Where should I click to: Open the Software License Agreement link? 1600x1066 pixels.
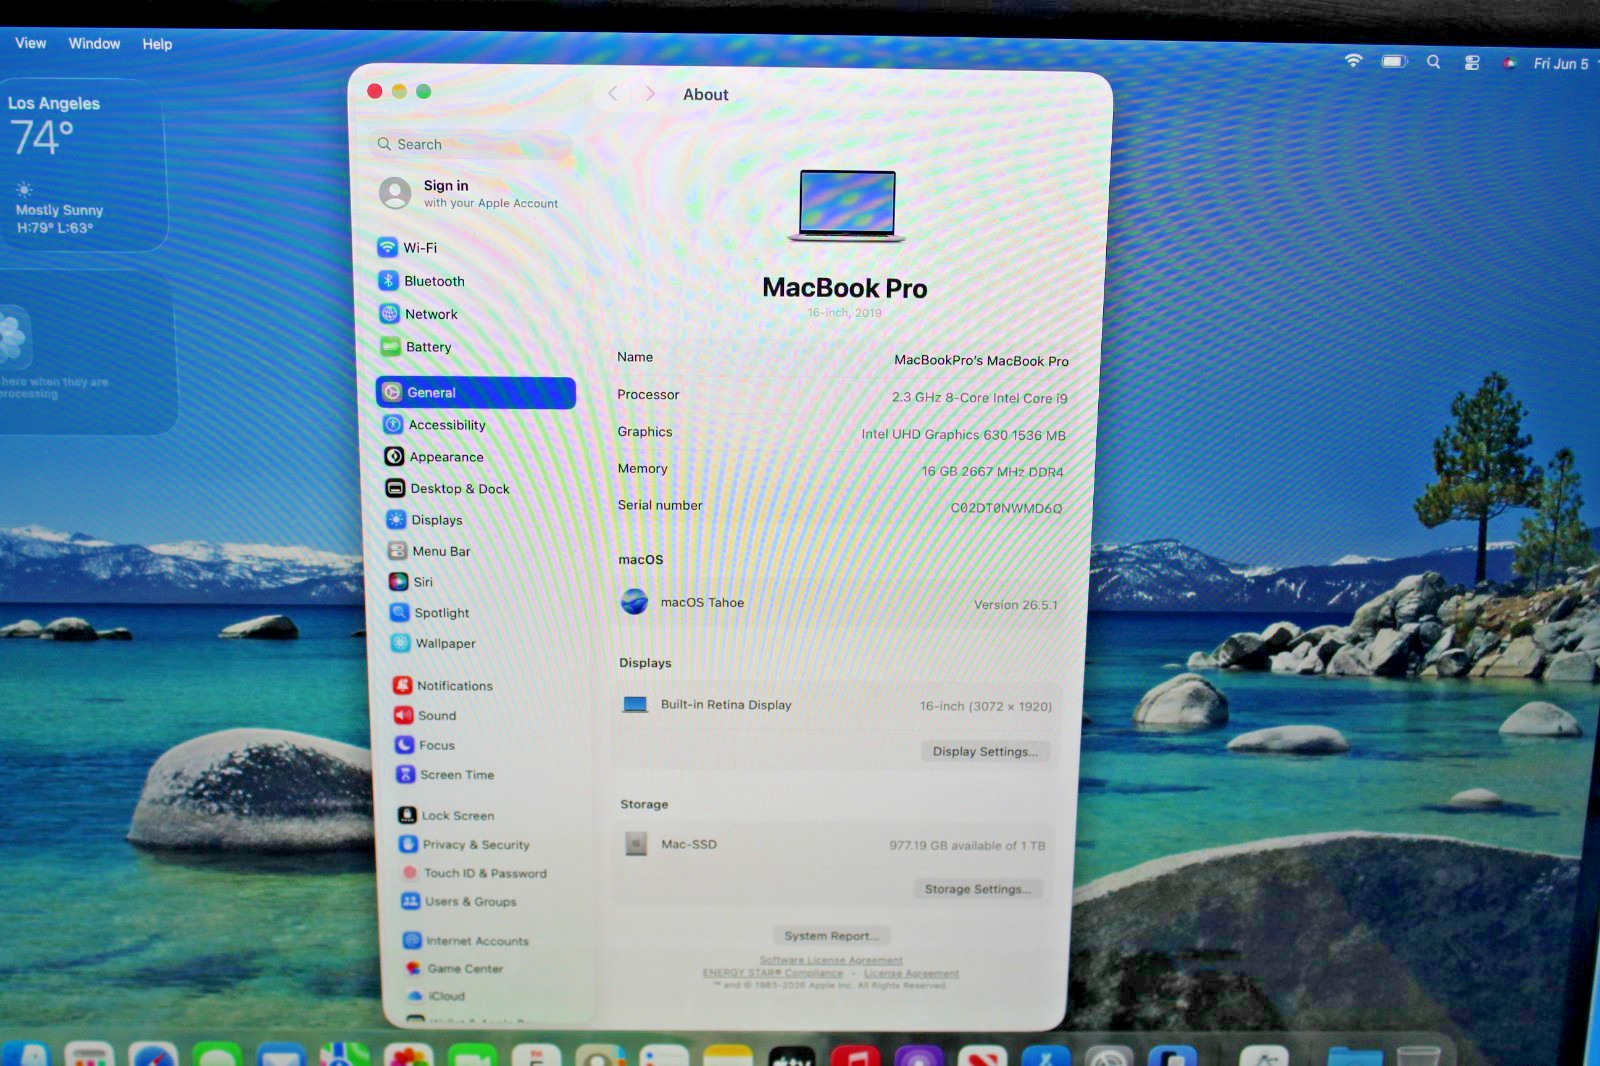[x=831, y=960]
